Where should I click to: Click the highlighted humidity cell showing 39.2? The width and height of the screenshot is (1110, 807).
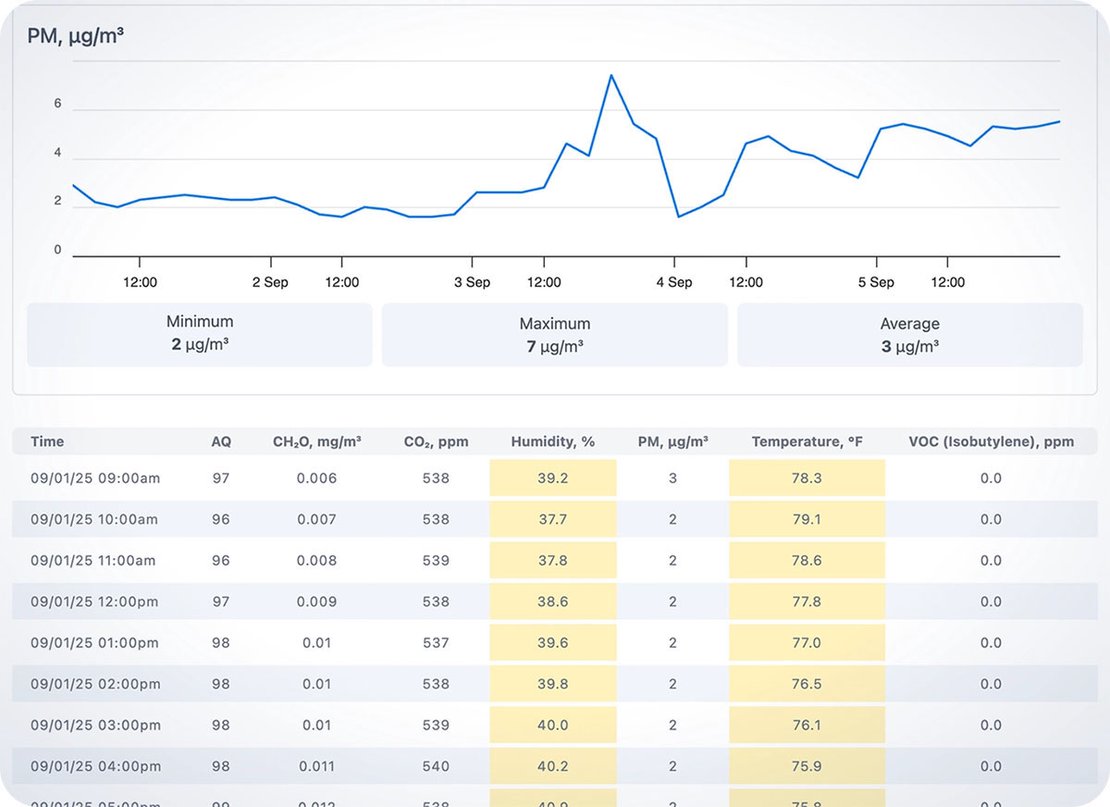pos(553,478)
